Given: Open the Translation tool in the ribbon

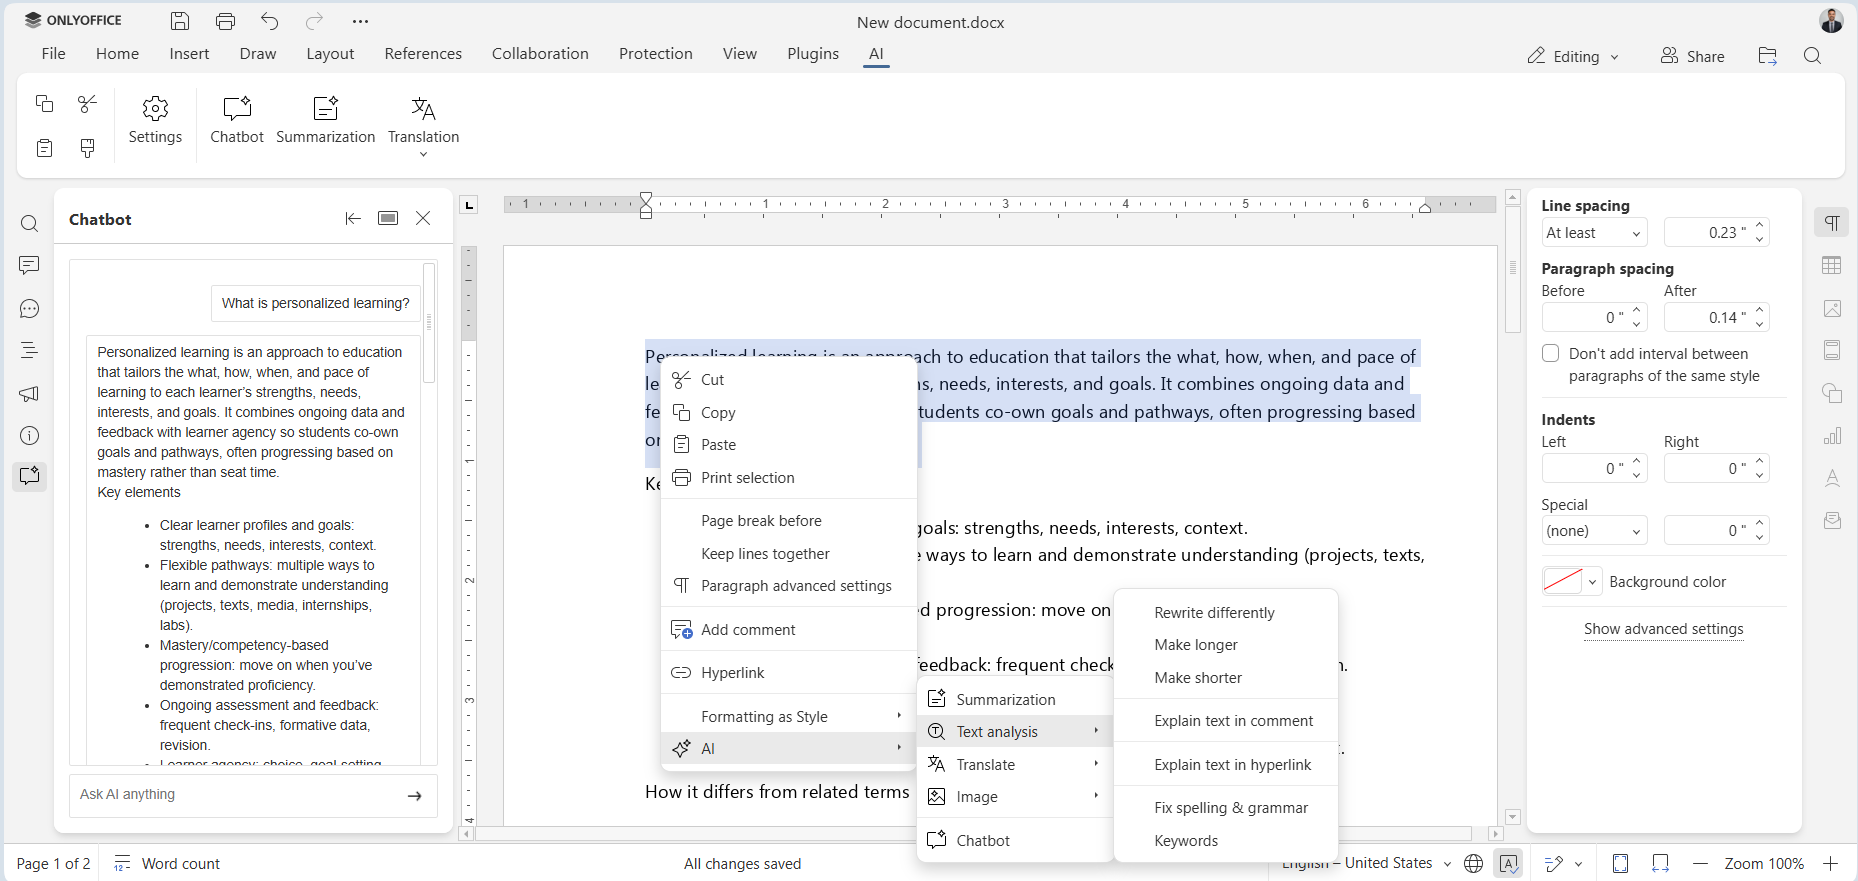Looking at the screenshot, I should point(424,124).
